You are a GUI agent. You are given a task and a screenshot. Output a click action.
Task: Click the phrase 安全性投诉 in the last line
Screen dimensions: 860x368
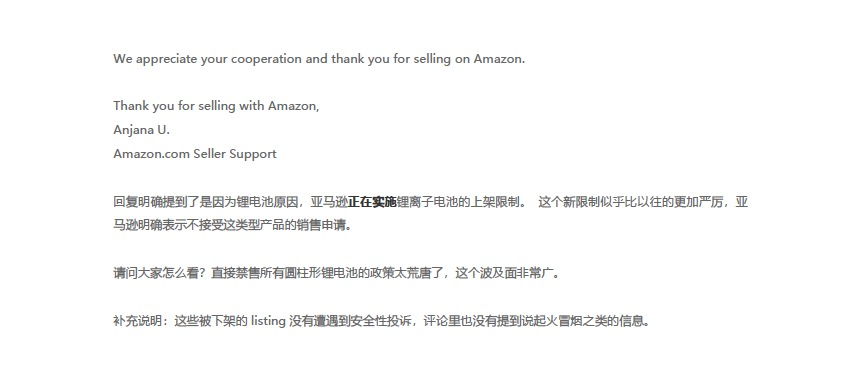click(x=381, y=321)
